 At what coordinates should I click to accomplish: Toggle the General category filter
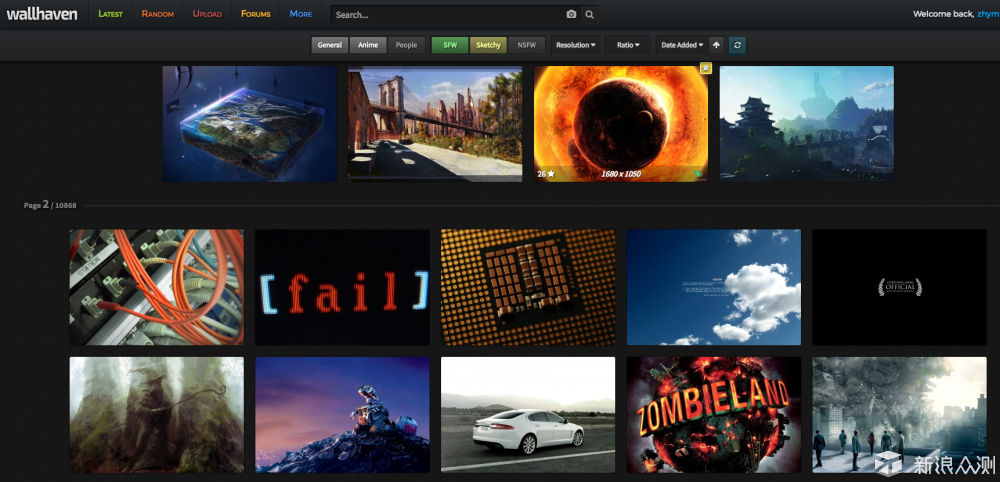(x=330, y=45)
